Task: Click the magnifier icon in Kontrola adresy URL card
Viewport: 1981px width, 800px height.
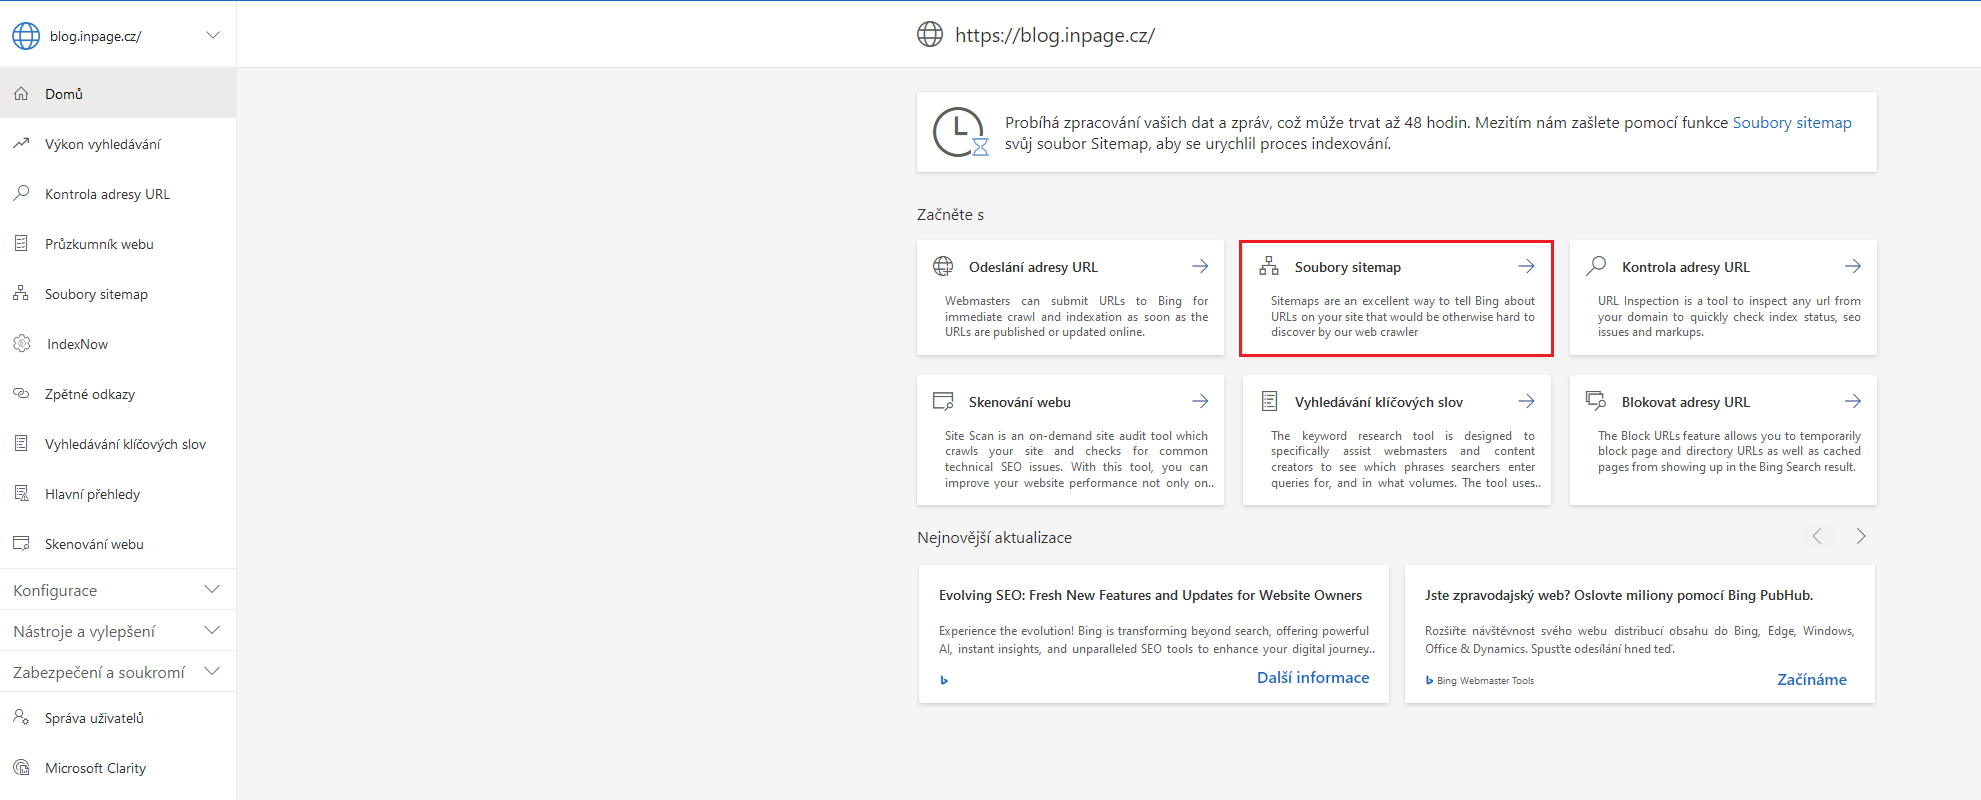Action: (1597, 266)
